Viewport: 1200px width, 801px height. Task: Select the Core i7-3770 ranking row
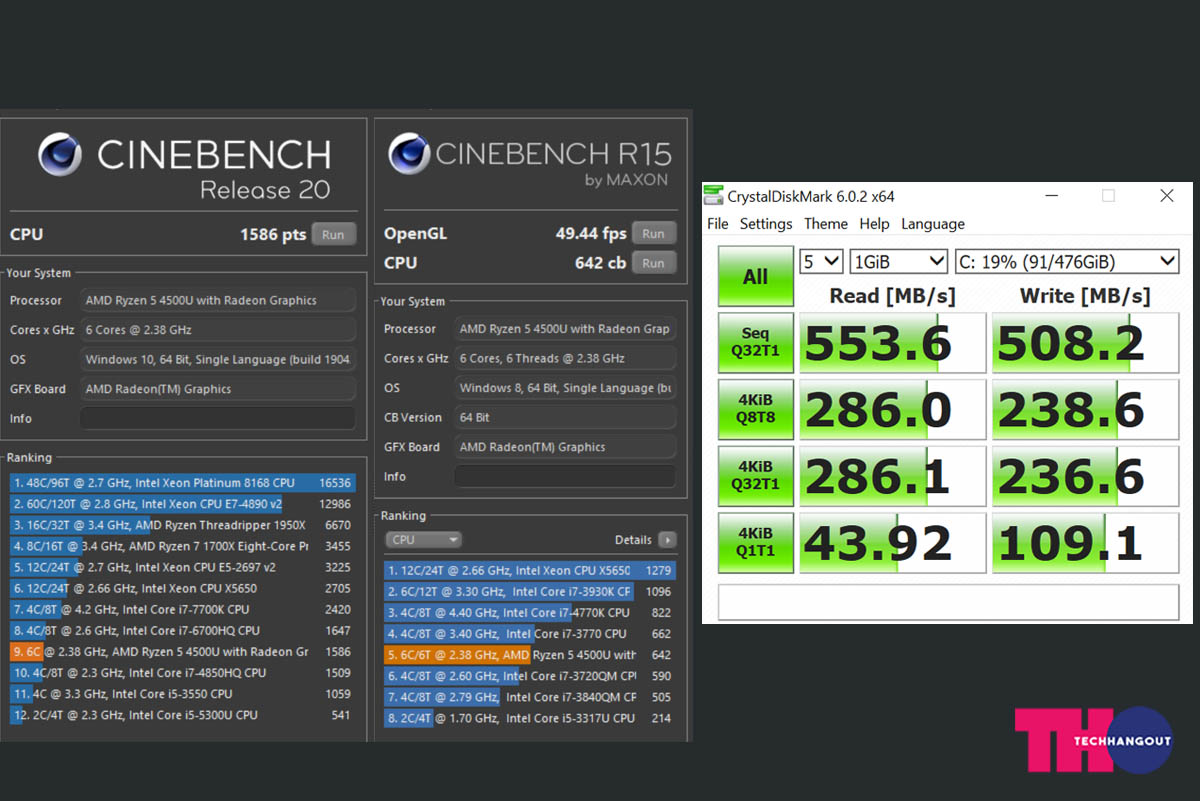click(x=530, y=633)
